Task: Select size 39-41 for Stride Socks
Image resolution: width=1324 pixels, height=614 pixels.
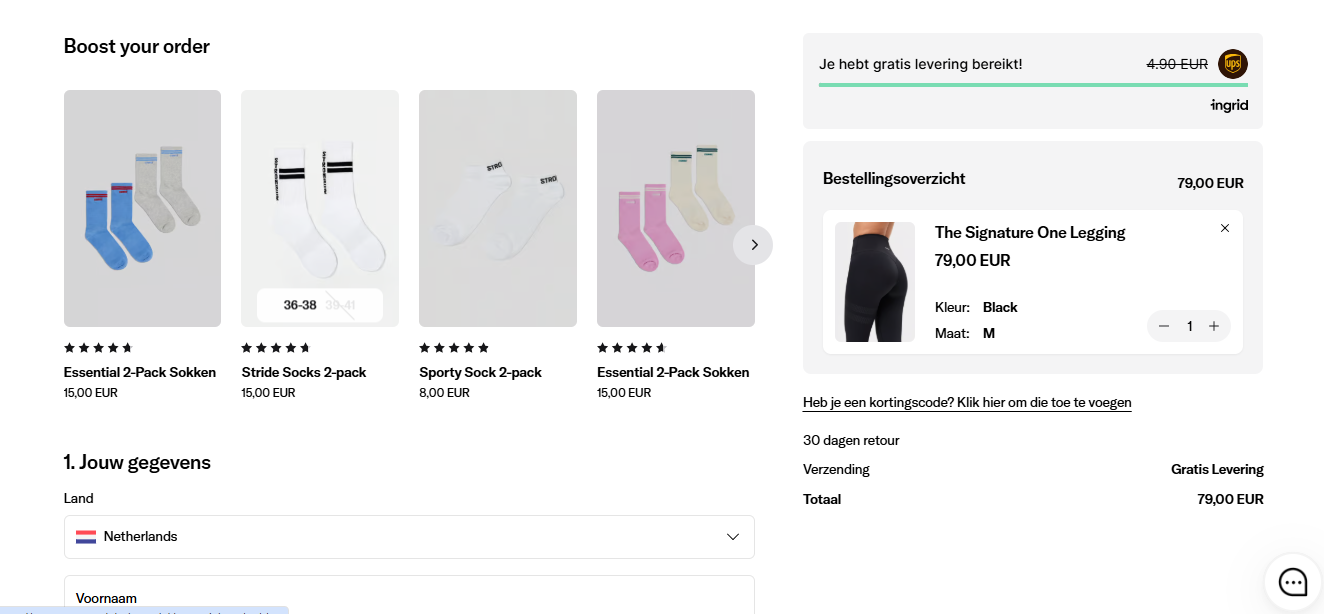Action: pos(340,305)
